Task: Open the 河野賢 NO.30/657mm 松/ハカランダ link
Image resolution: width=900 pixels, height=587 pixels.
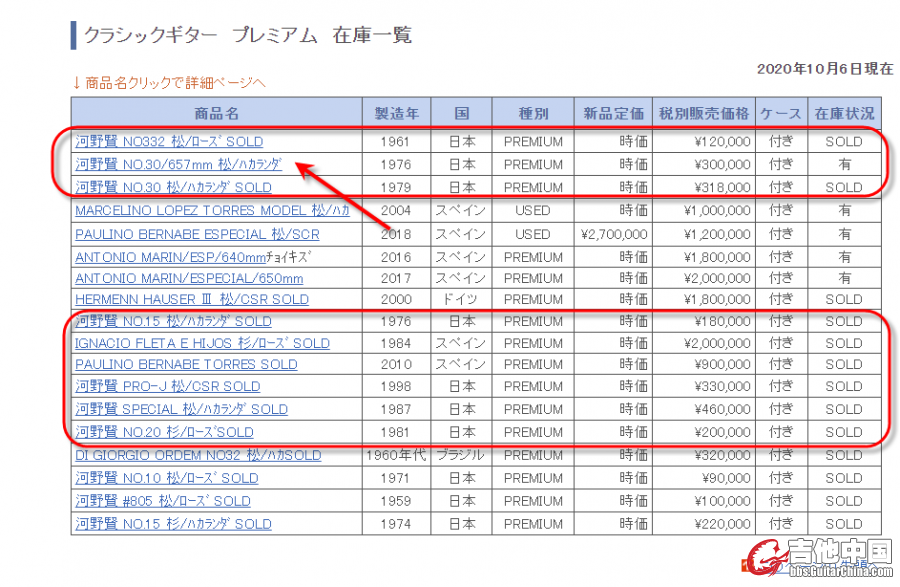Action: click(x=179, y=165)
